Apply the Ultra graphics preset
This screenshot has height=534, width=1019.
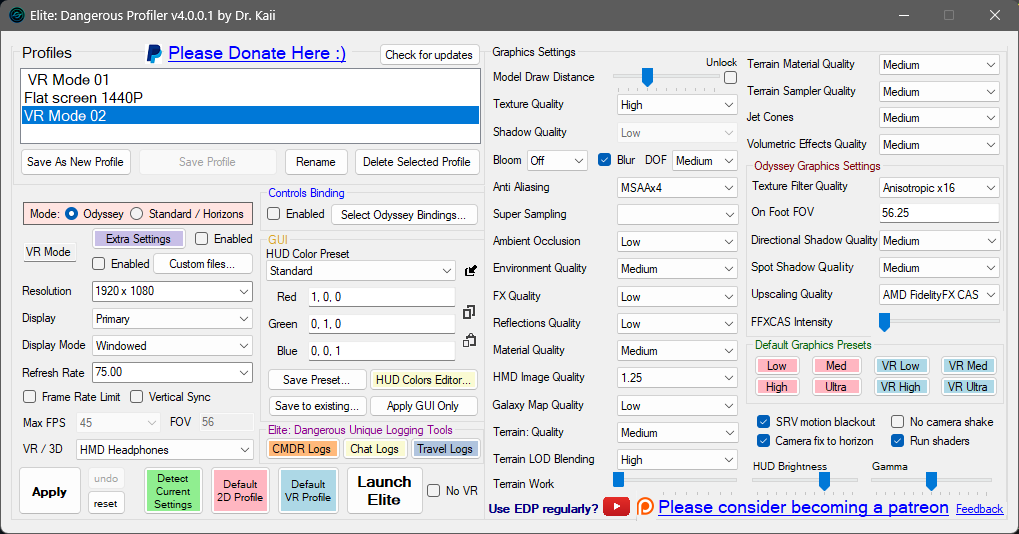(836, 387)
